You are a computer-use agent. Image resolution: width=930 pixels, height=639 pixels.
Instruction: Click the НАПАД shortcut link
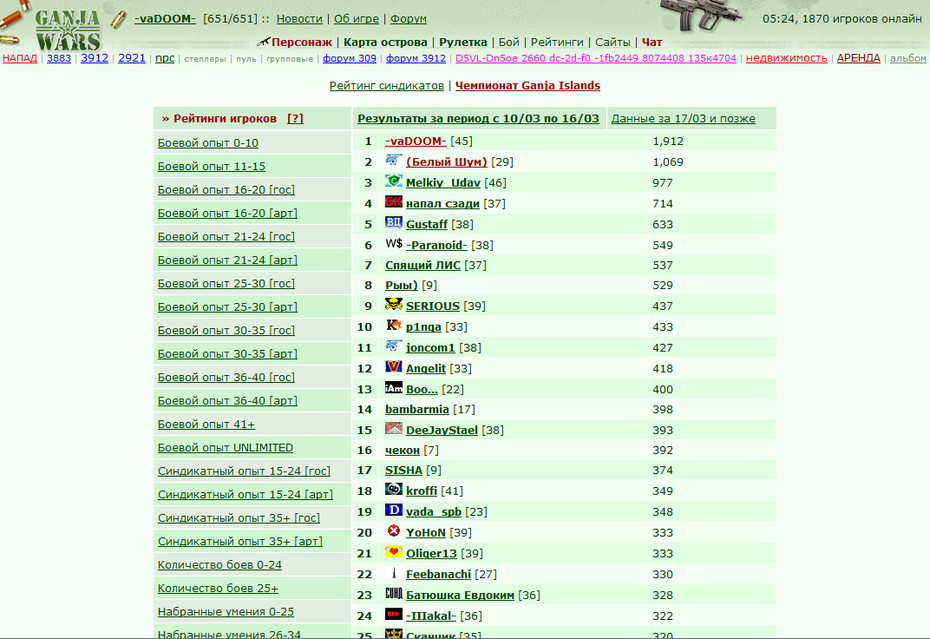point(20,58)
